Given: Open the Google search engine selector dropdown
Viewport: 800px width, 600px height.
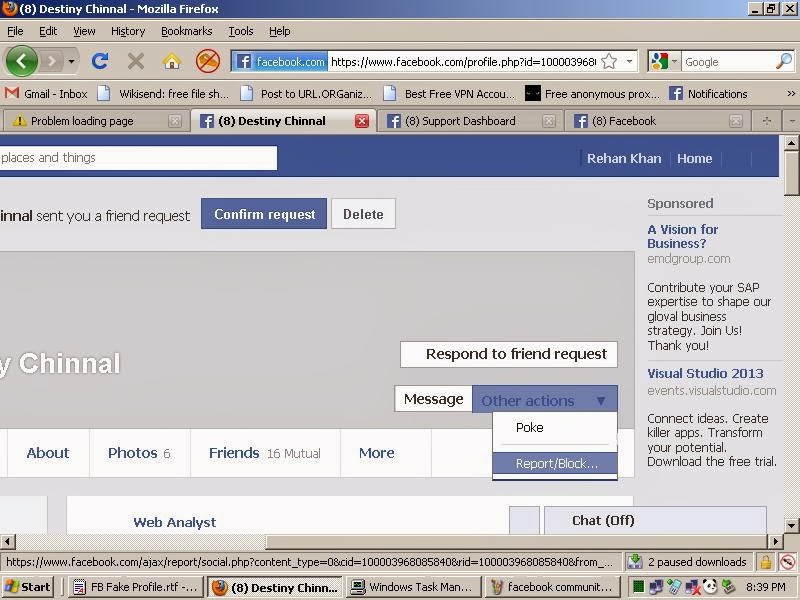Looking at the screenshot, I should pos(664,62).
